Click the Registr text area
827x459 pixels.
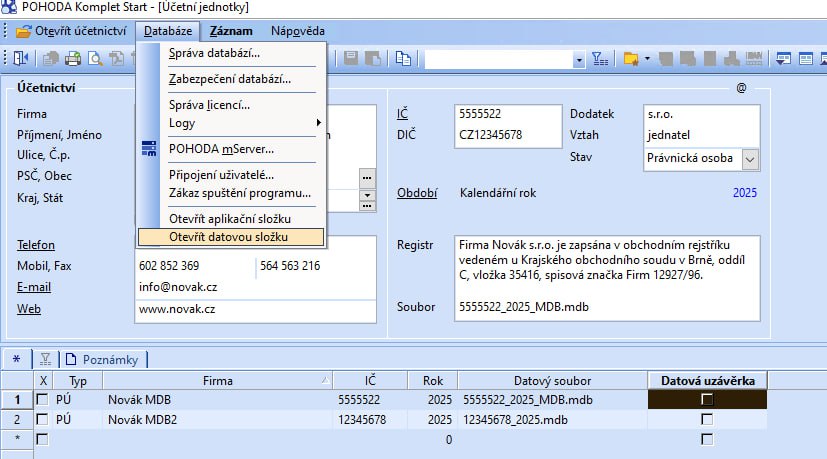(607, 267)
